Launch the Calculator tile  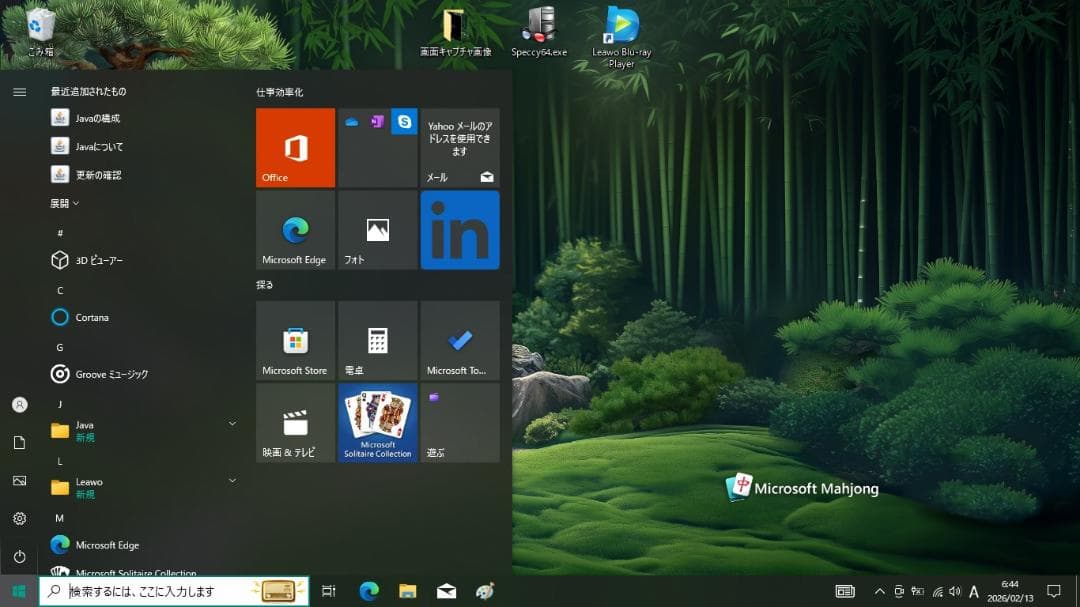pyautogui.click(x=377, y=341)
